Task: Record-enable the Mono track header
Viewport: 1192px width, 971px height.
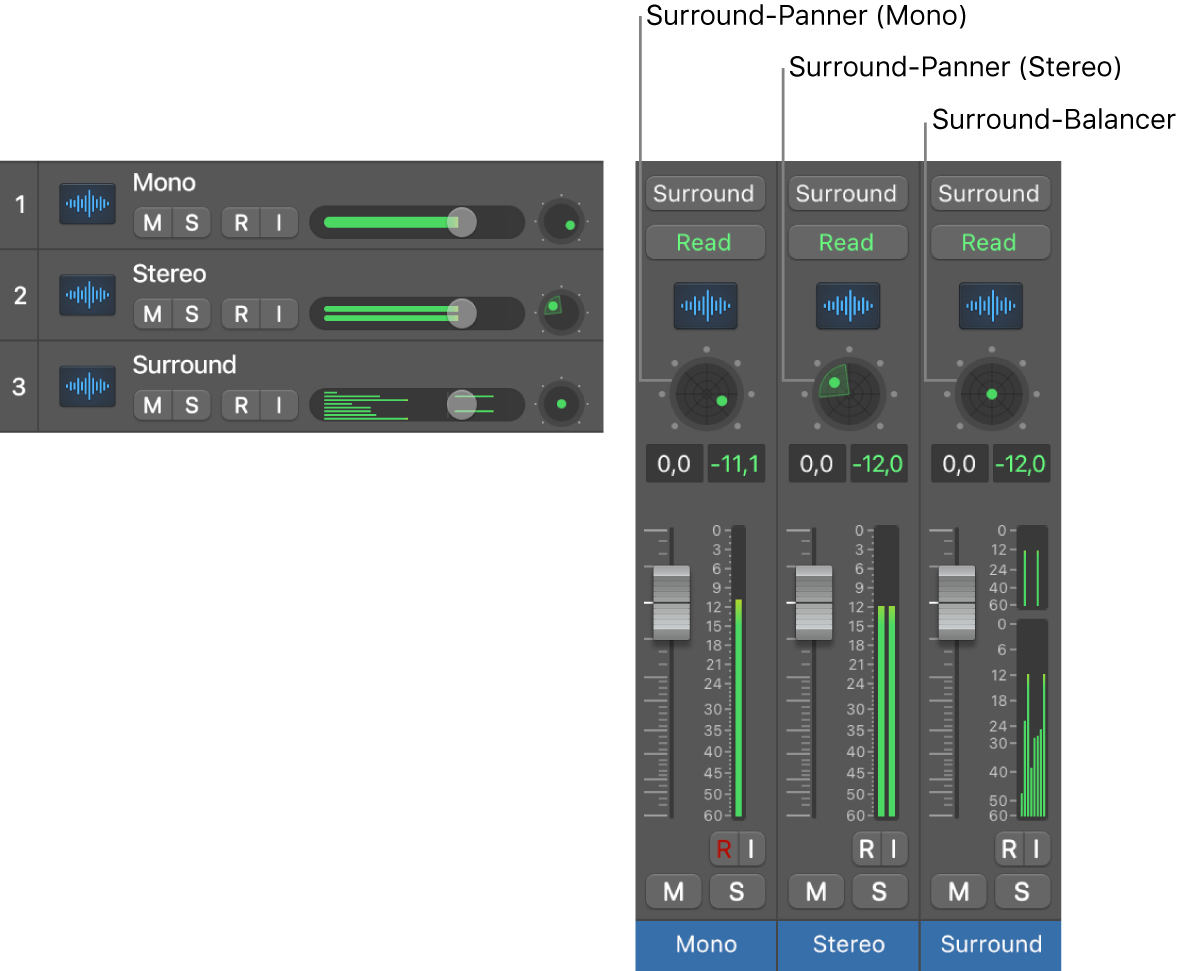Action: point(241,223)
